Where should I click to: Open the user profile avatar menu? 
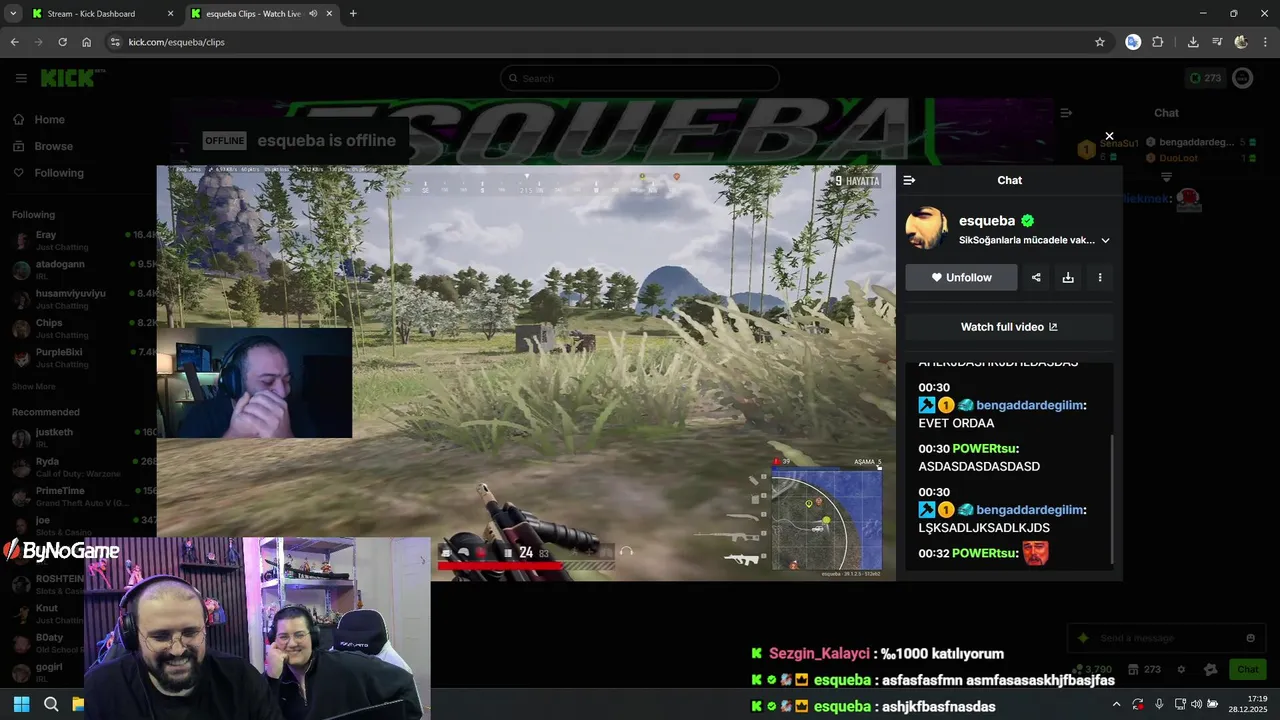pos(1242,78)
